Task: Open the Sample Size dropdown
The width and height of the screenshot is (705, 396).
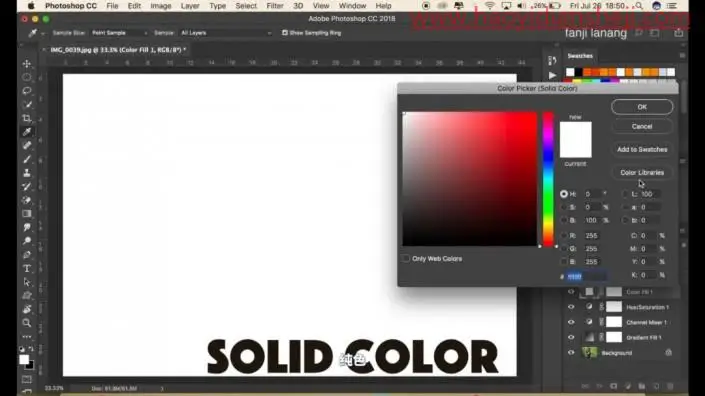Action: point(119,33)
